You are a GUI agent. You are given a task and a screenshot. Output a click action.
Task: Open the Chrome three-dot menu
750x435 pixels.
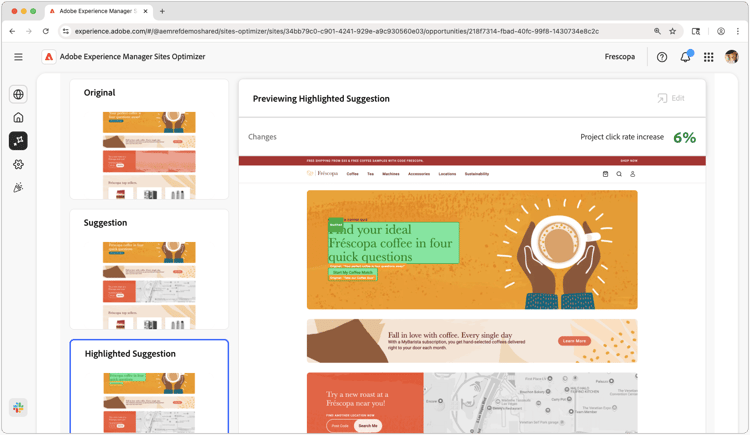click(738, 31)
